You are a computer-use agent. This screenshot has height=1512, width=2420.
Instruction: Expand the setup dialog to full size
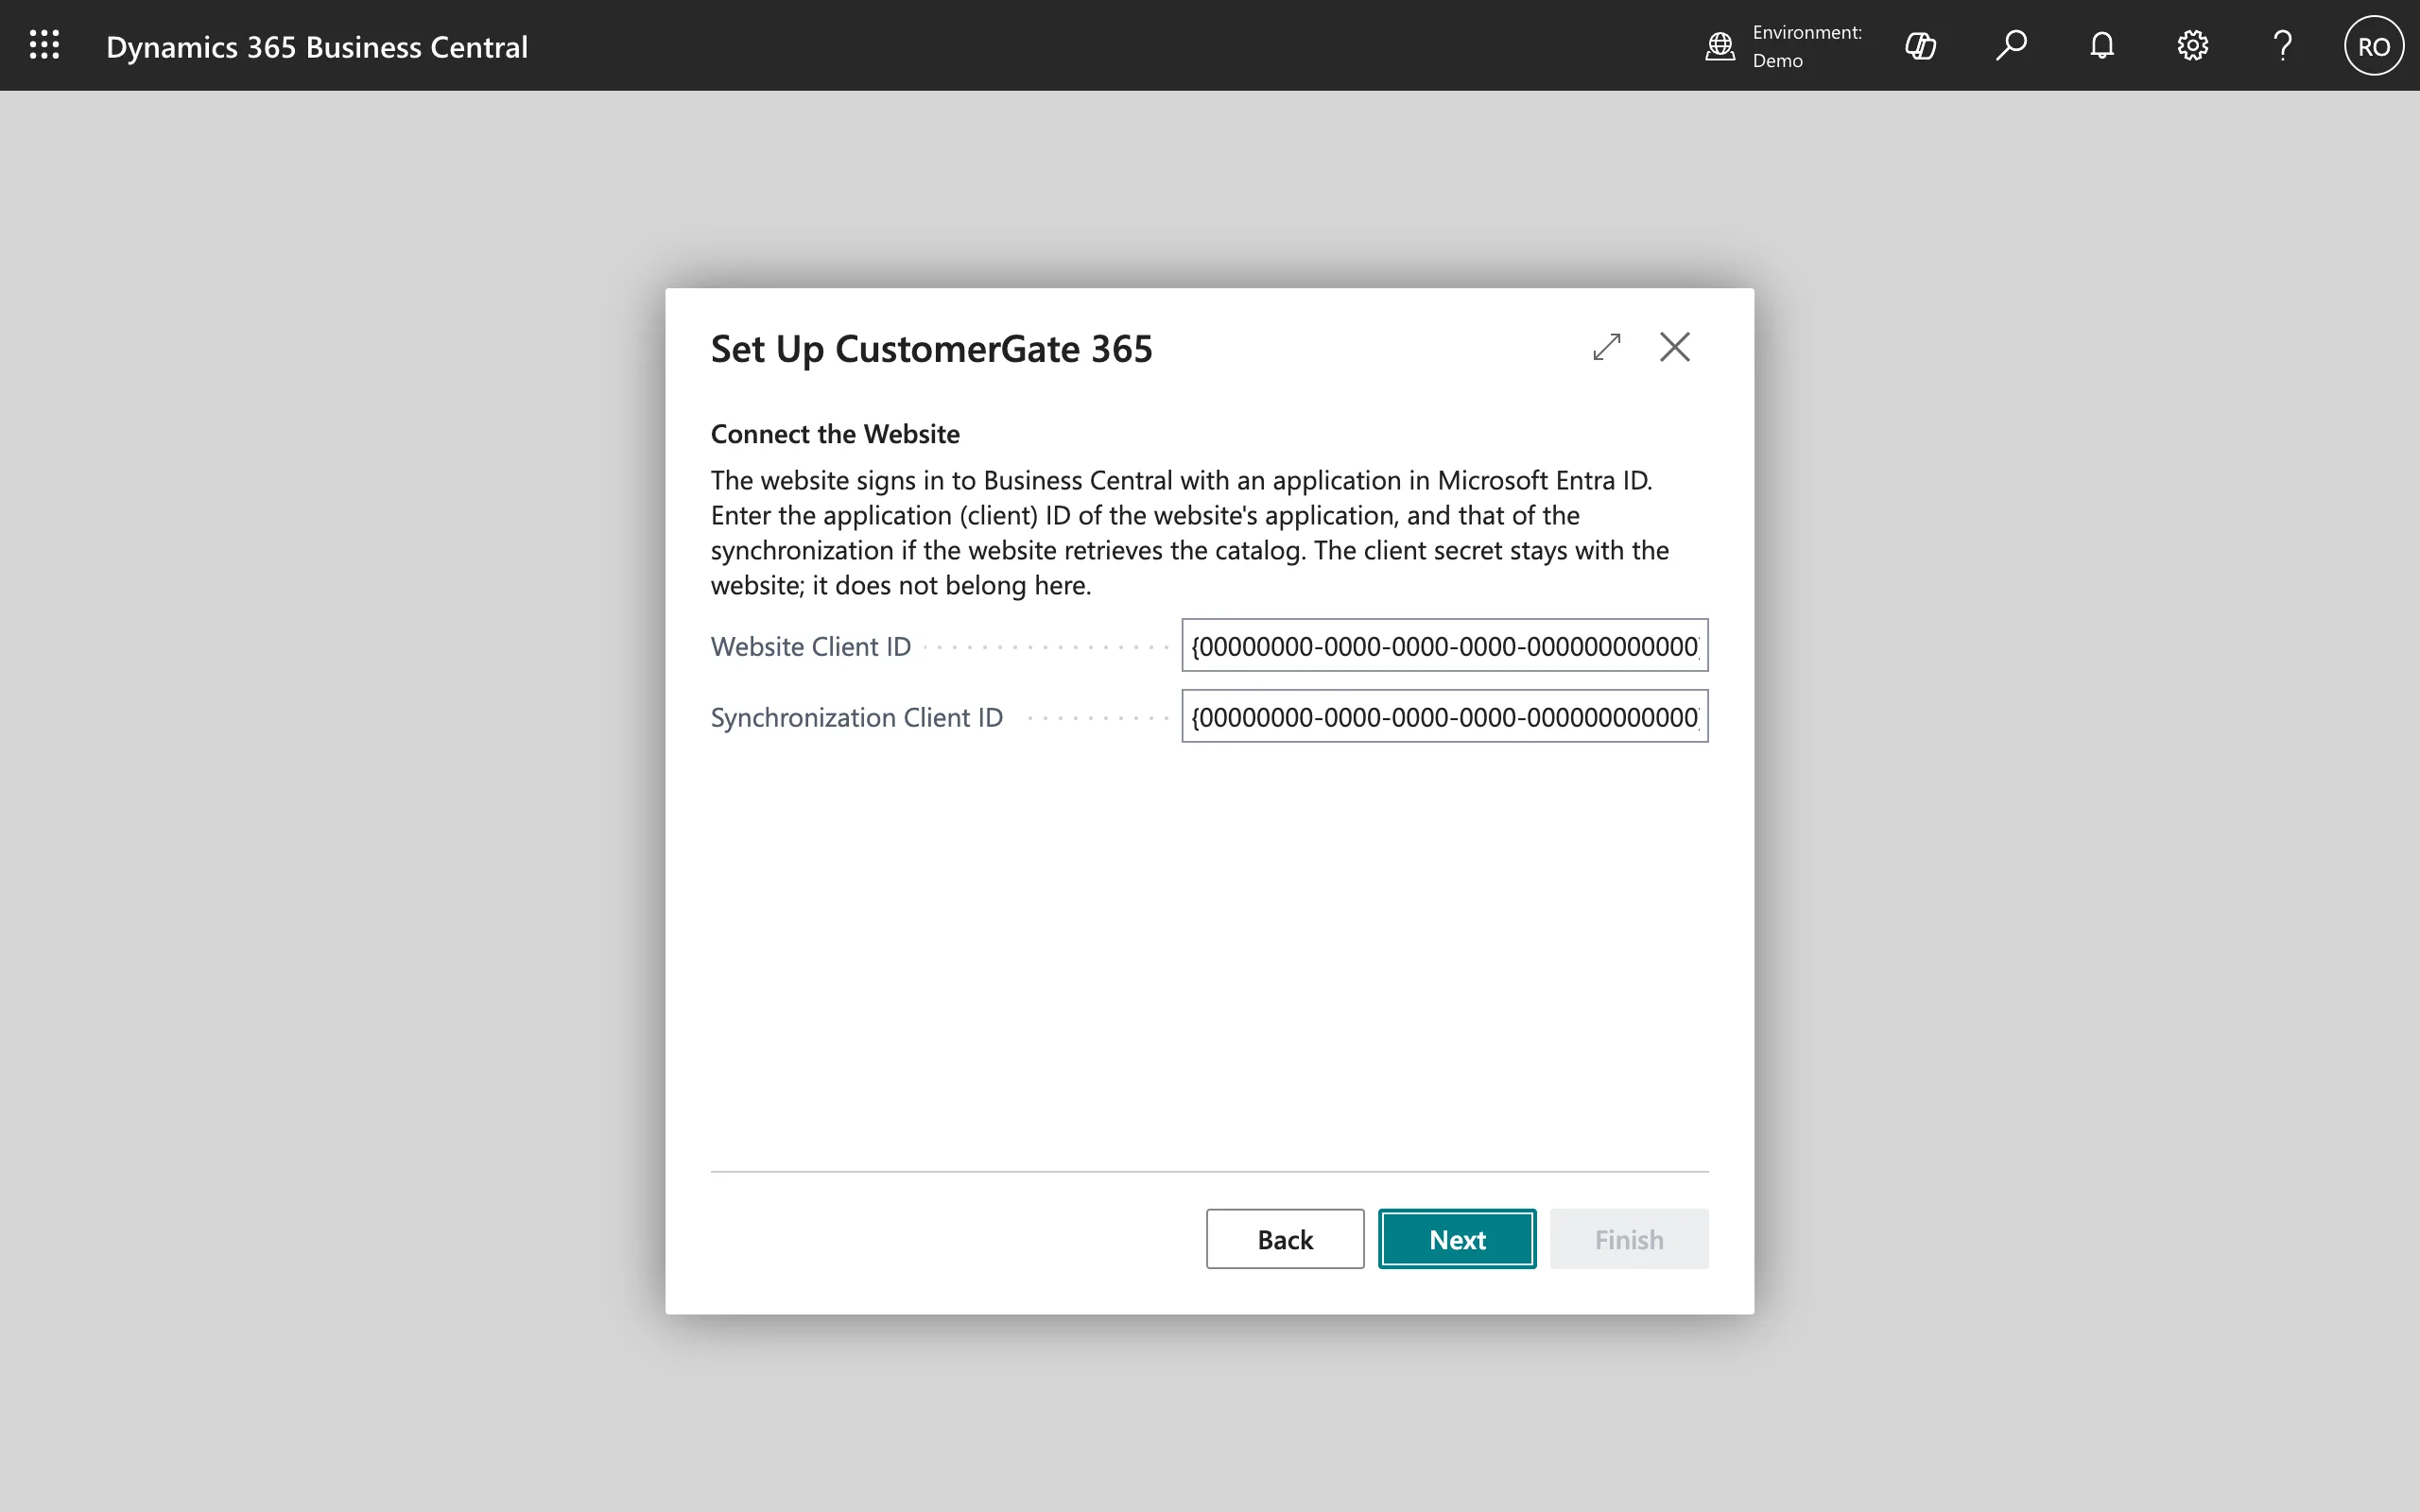pos(1606,347)
